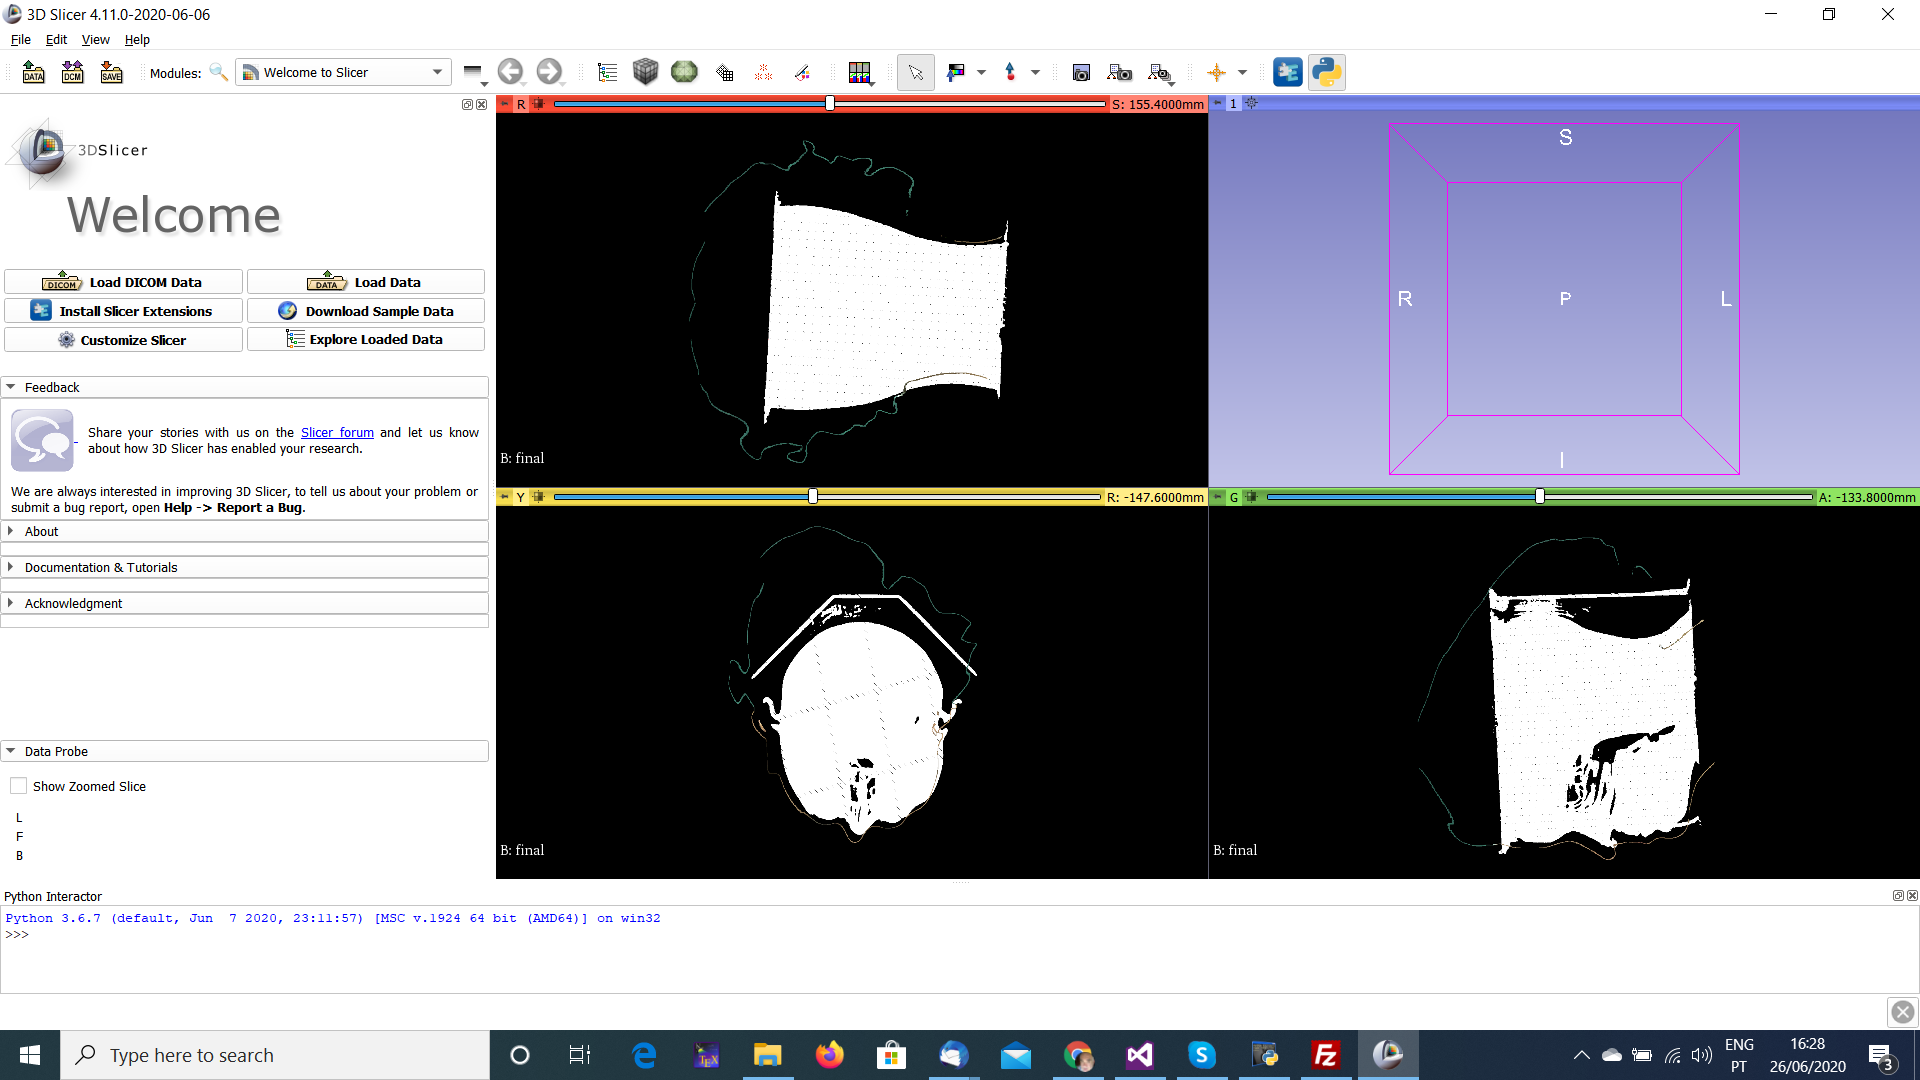1920x1080 pixels.
Task: Click Install Slicer Extensions button
Action: pos(123,311)
